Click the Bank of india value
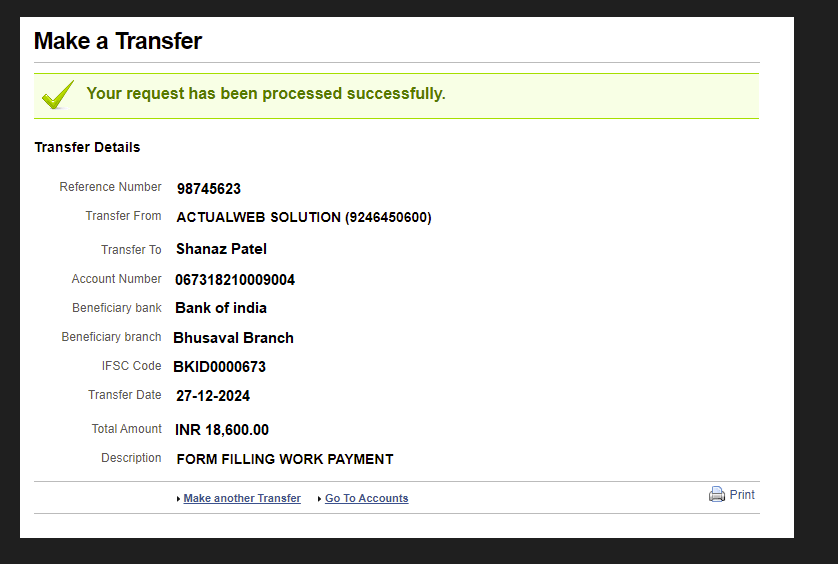This screenshot has width=838, height=564. (221, 308)
